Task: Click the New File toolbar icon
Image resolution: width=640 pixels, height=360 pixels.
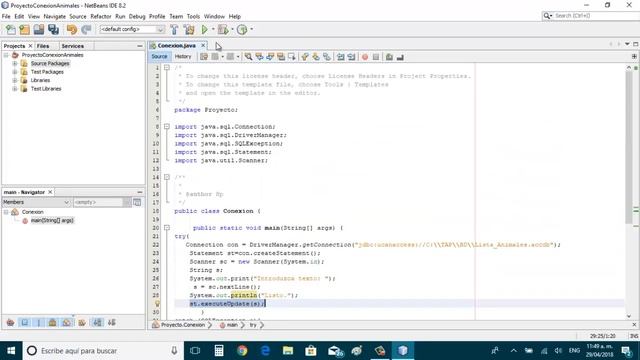Action: click(x=11, y=29)
